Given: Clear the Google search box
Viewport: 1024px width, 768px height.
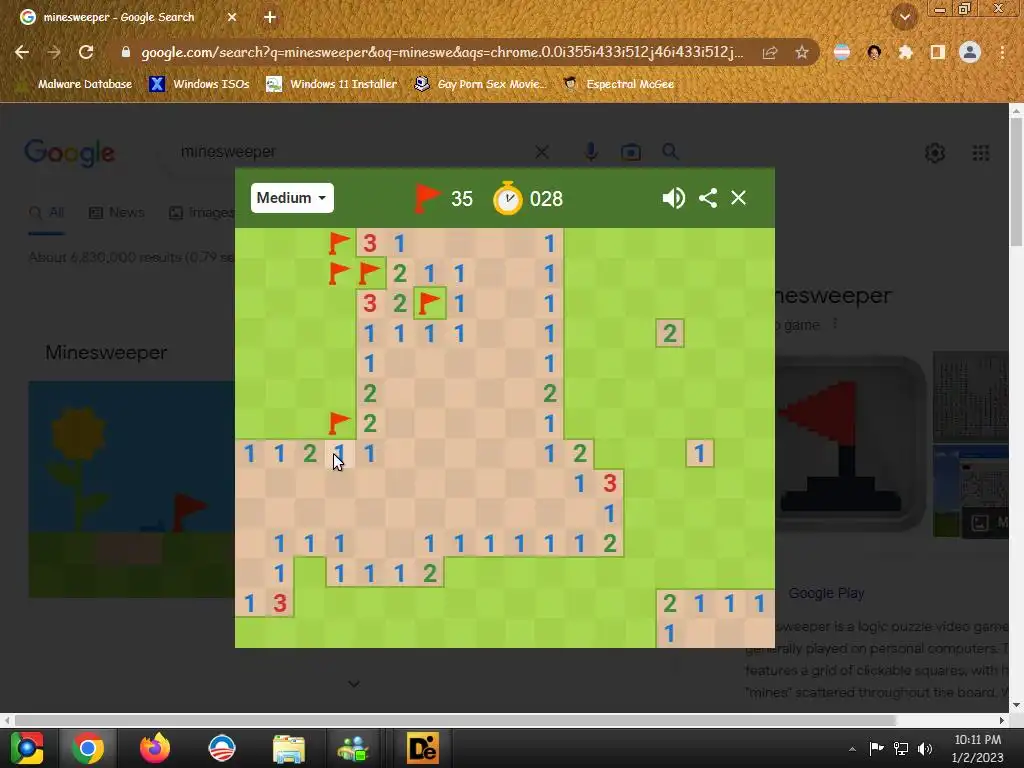Looking at the screenshot, I should [541, 152].
